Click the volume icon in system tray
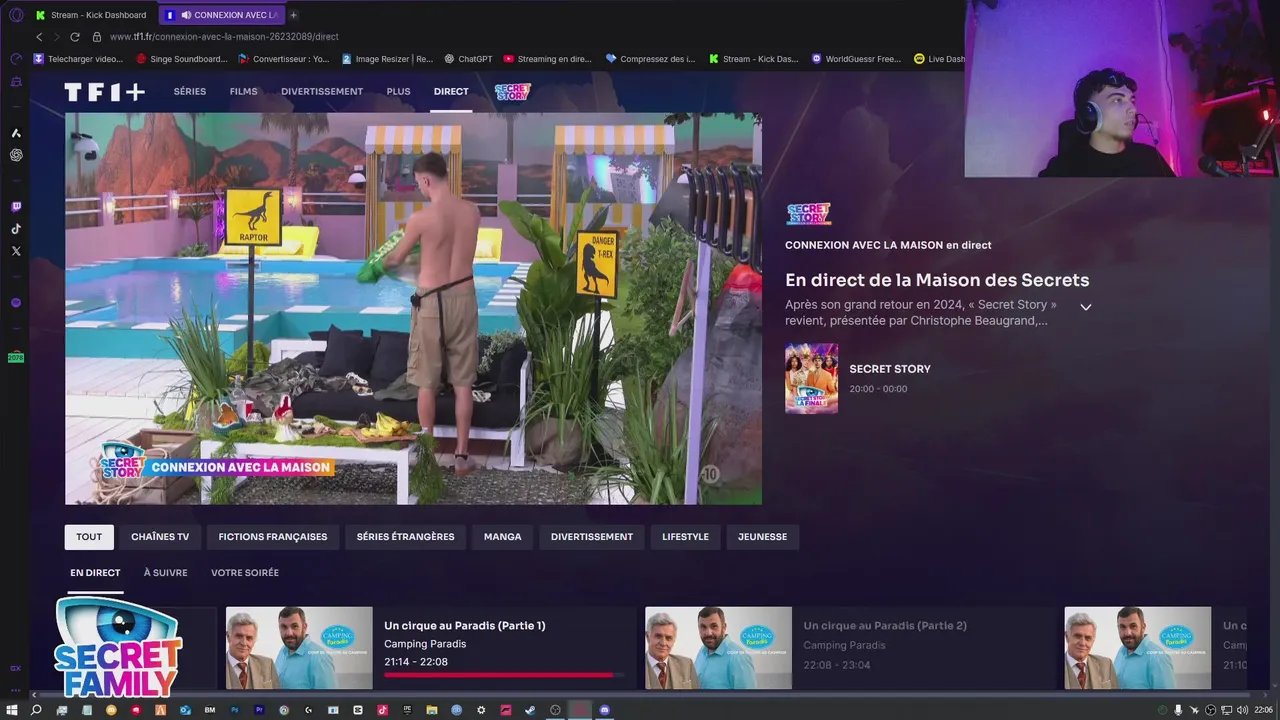 click(1242, 710)
